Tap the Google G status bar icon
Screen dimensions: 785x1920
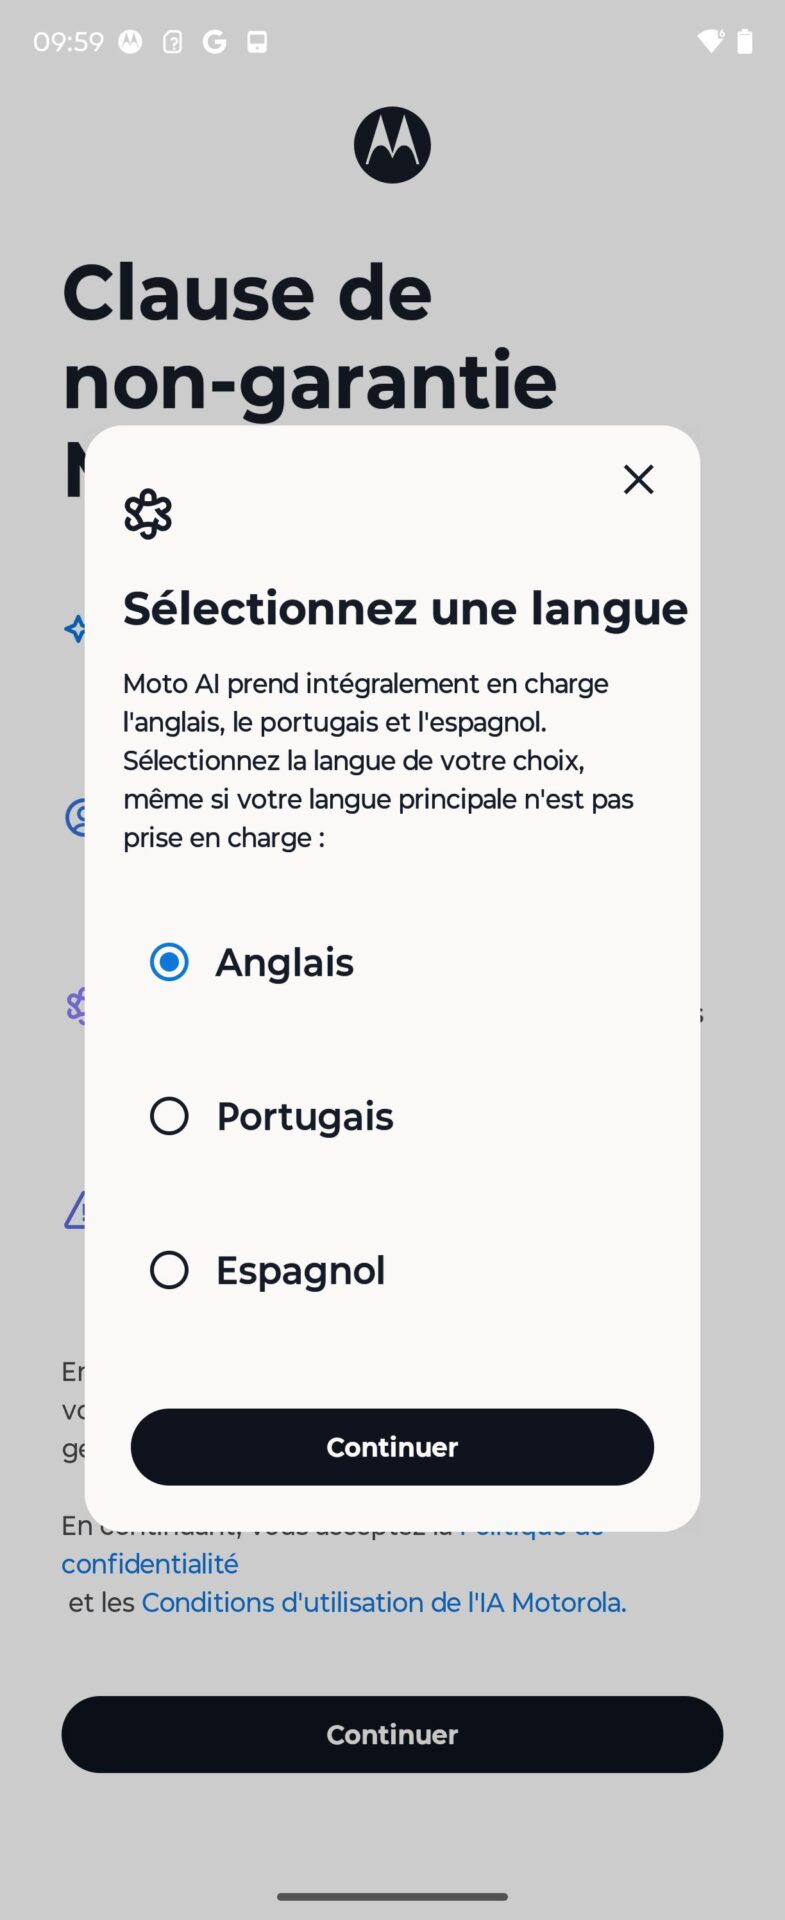(214, 42)
